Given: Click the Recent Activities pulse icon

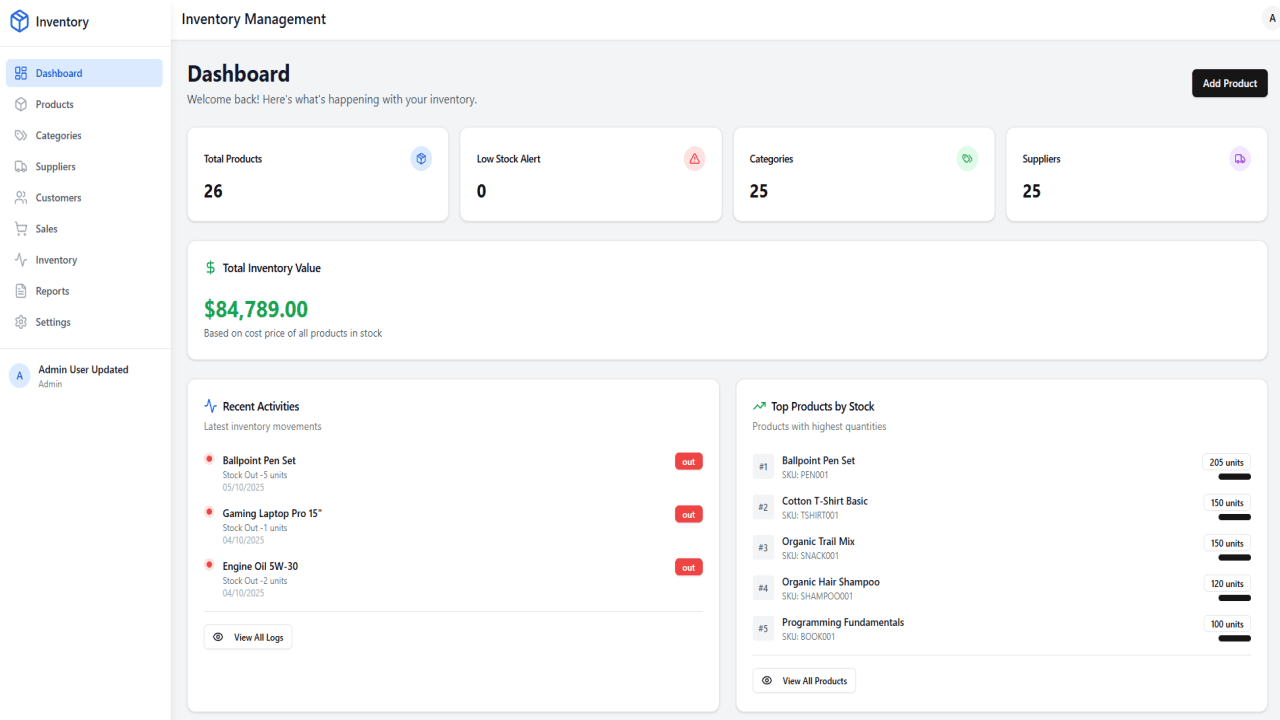Looking at the screenshot, I should pyautogui.click(x=210, y=406).
